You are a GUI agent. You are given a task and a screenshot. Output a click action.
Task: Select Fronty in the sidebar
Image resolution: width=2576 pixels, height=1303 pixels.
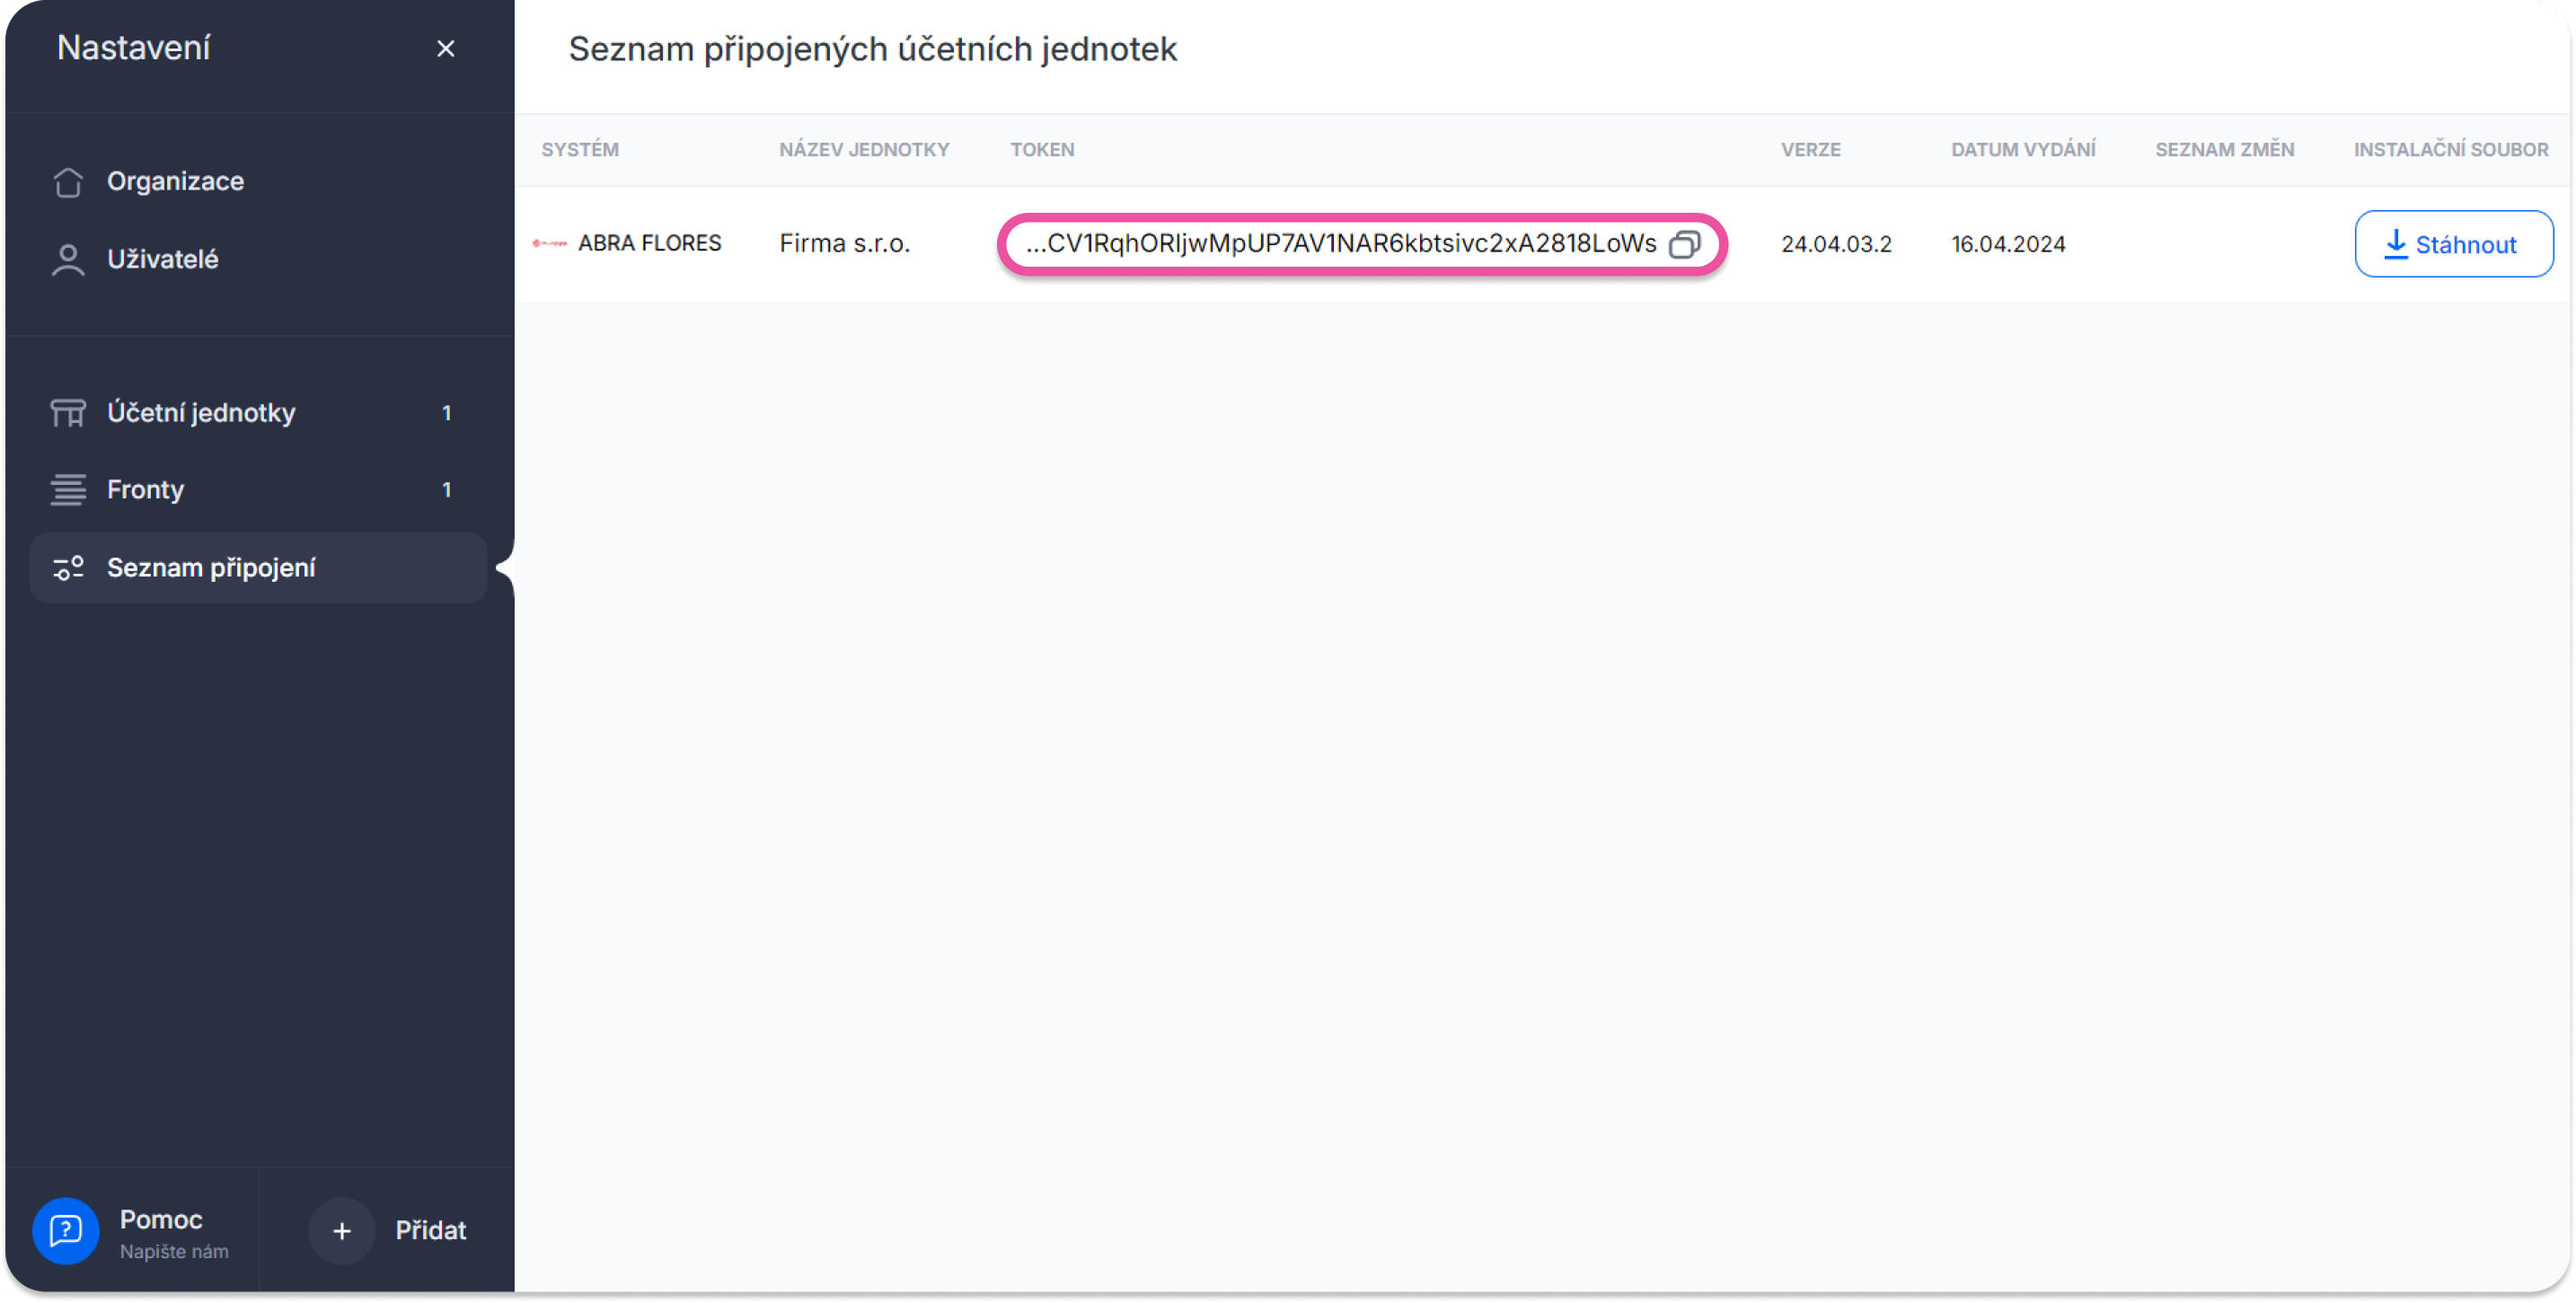coord(146,490)
